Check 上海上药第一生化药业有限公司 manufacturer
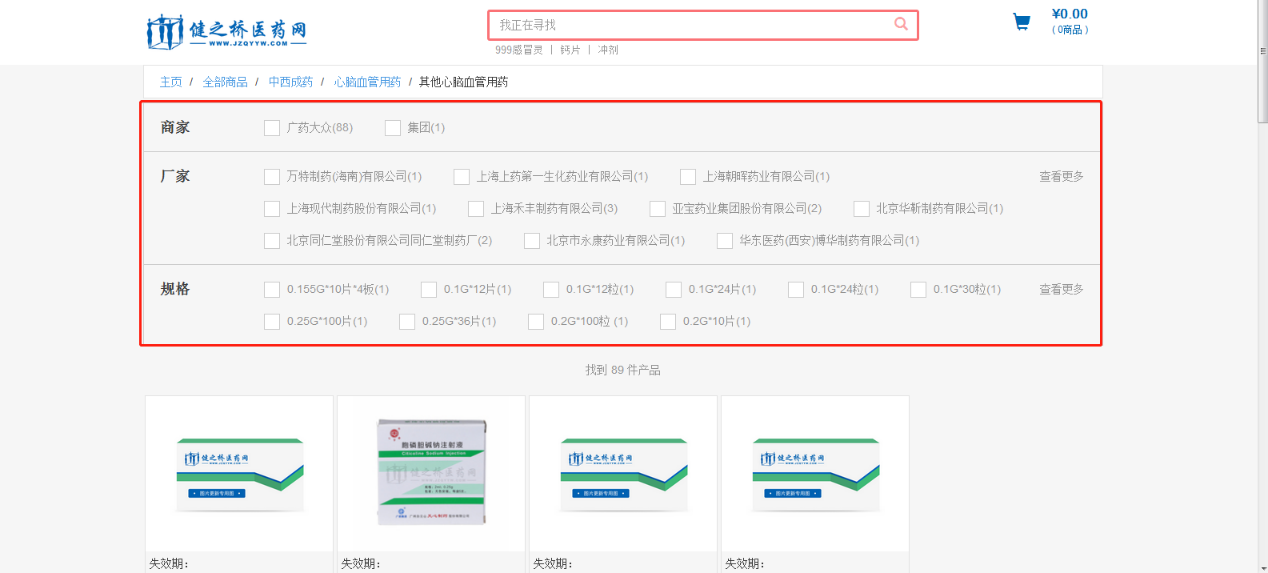 tap(461, 177)
